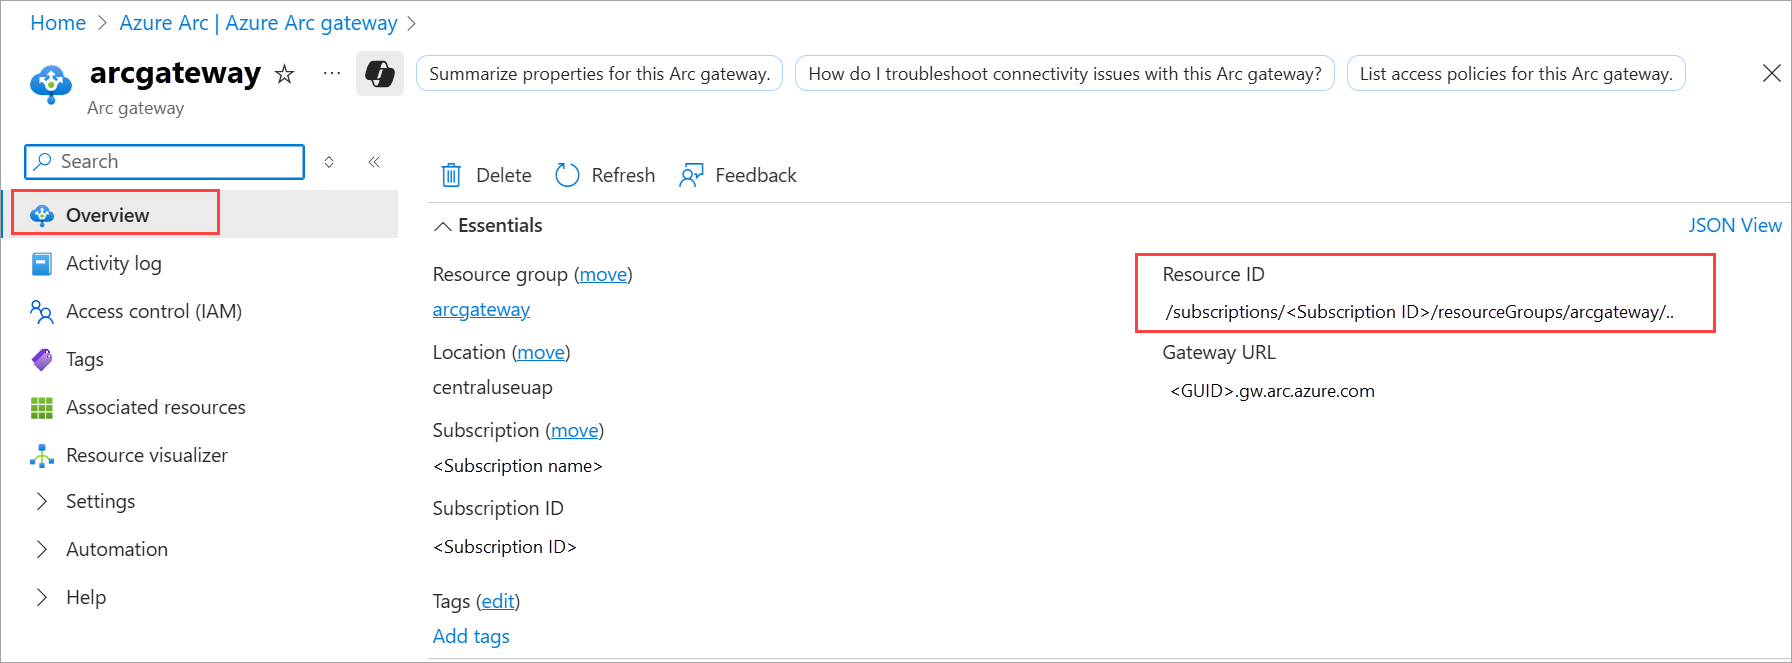Screen dimensions: 1792x663
Task: Open the more options ellipsis menu
Action: tap(332, 73)
